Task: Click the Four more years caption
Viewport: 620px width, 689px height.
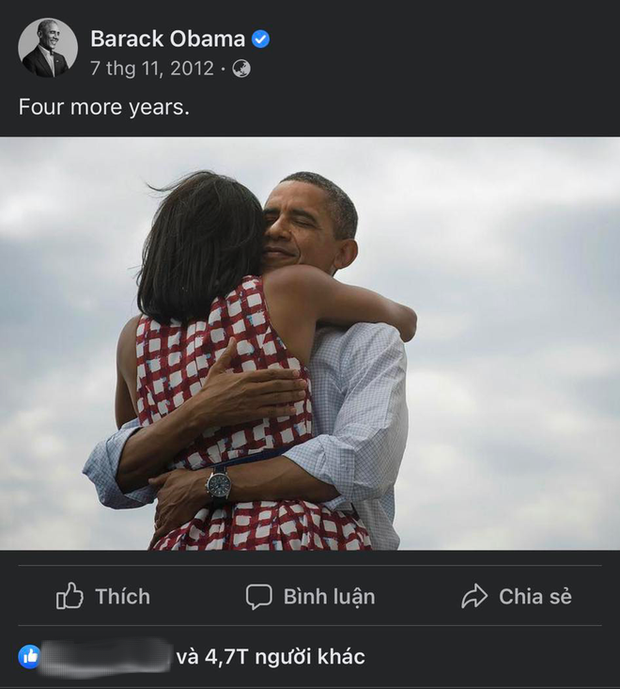Action: [103, 107]
